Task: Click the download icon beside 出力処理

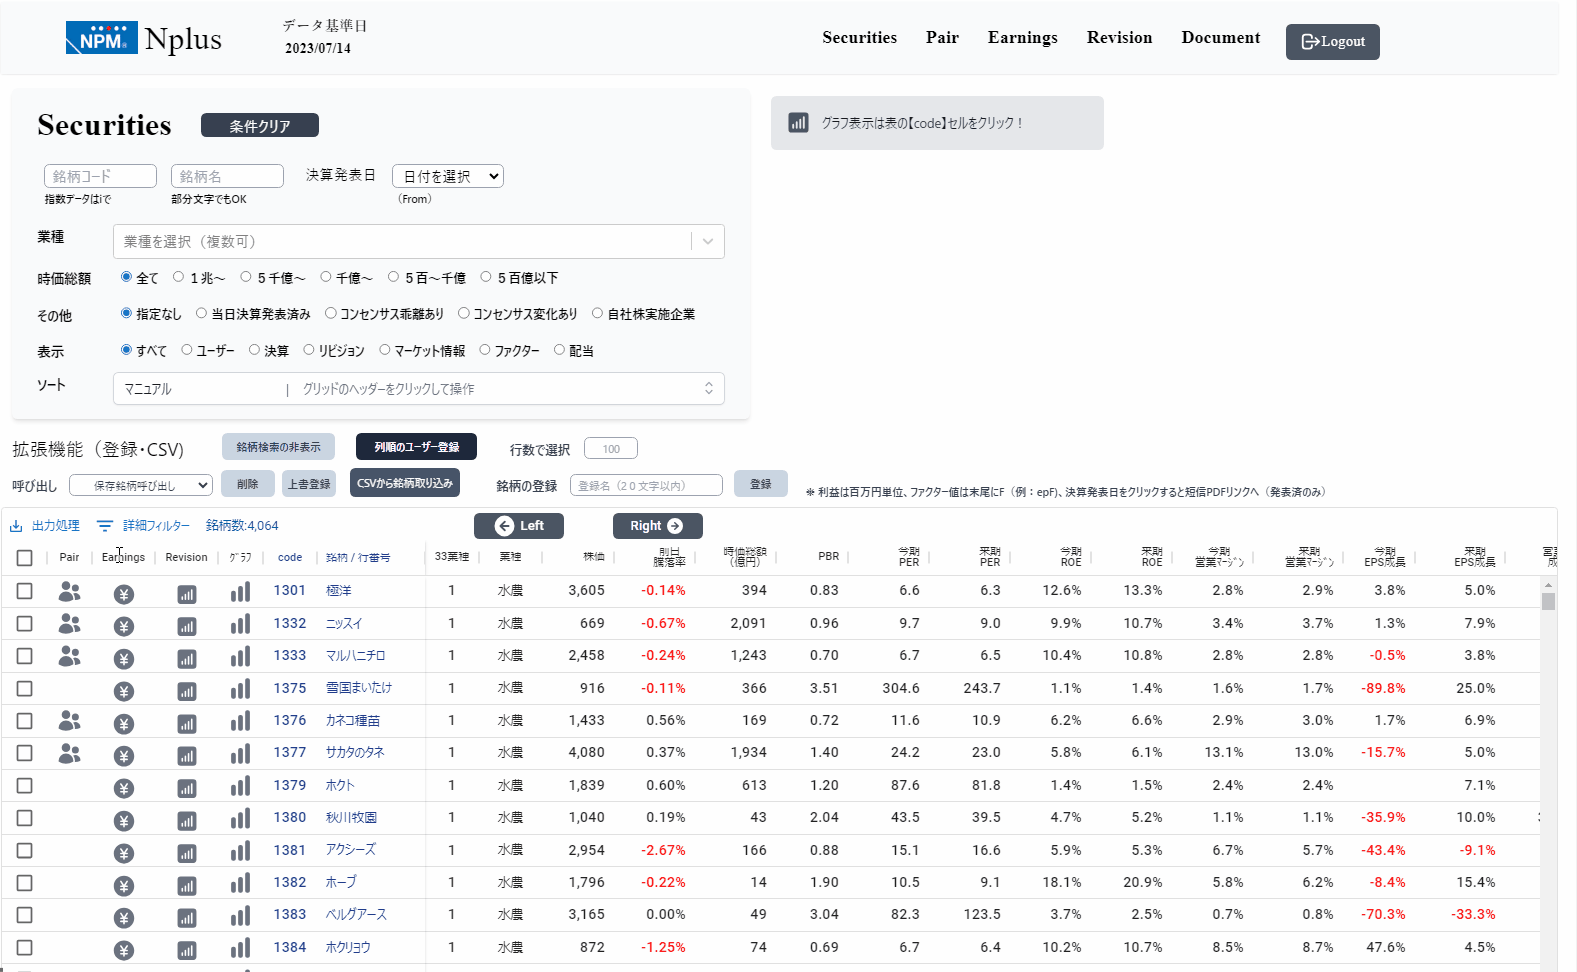Action: (16, 526)
